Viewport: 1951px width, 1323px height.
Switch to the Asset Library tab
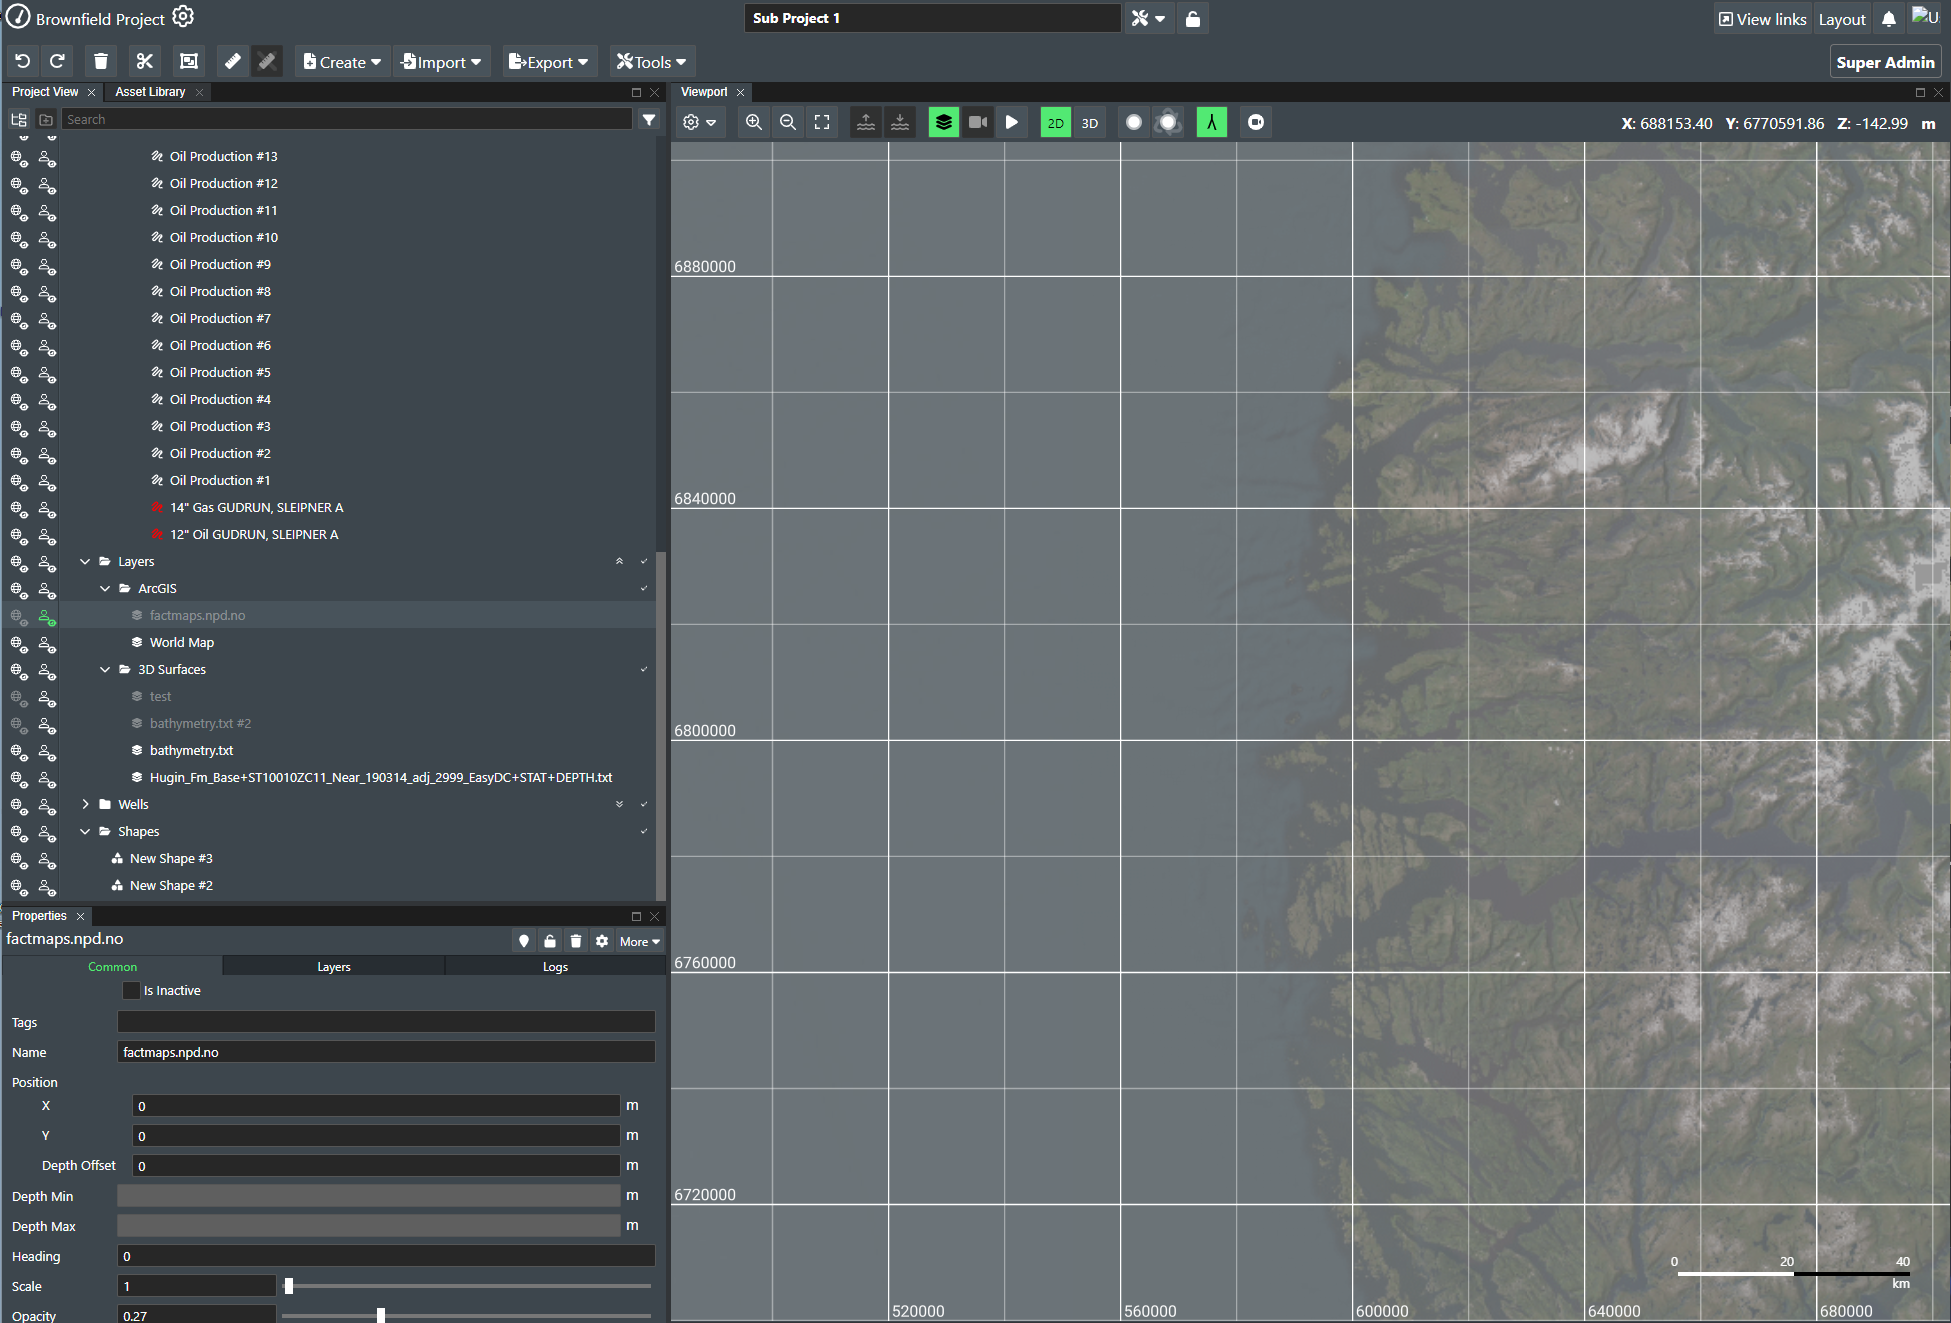pos(150,92)
